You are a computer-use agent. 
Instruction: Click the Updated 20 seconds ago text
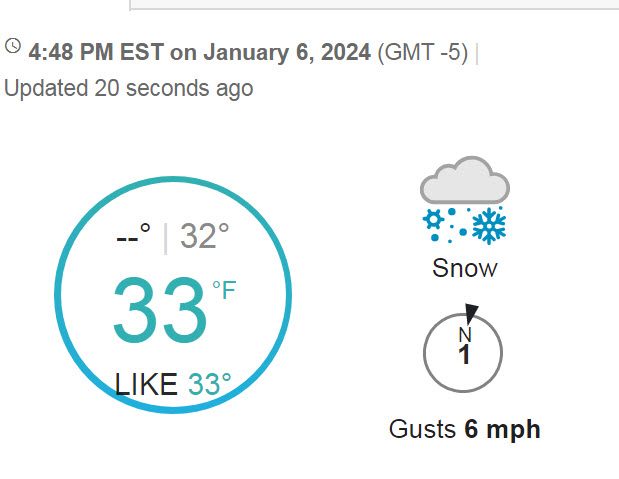129,88
